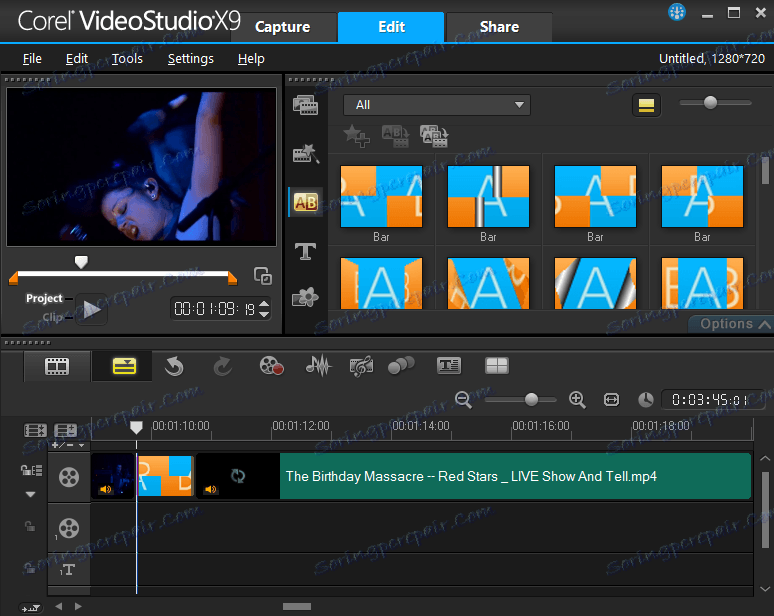Open the Sound Mixer
Viewport: 774px width, 616px height.
319,366
